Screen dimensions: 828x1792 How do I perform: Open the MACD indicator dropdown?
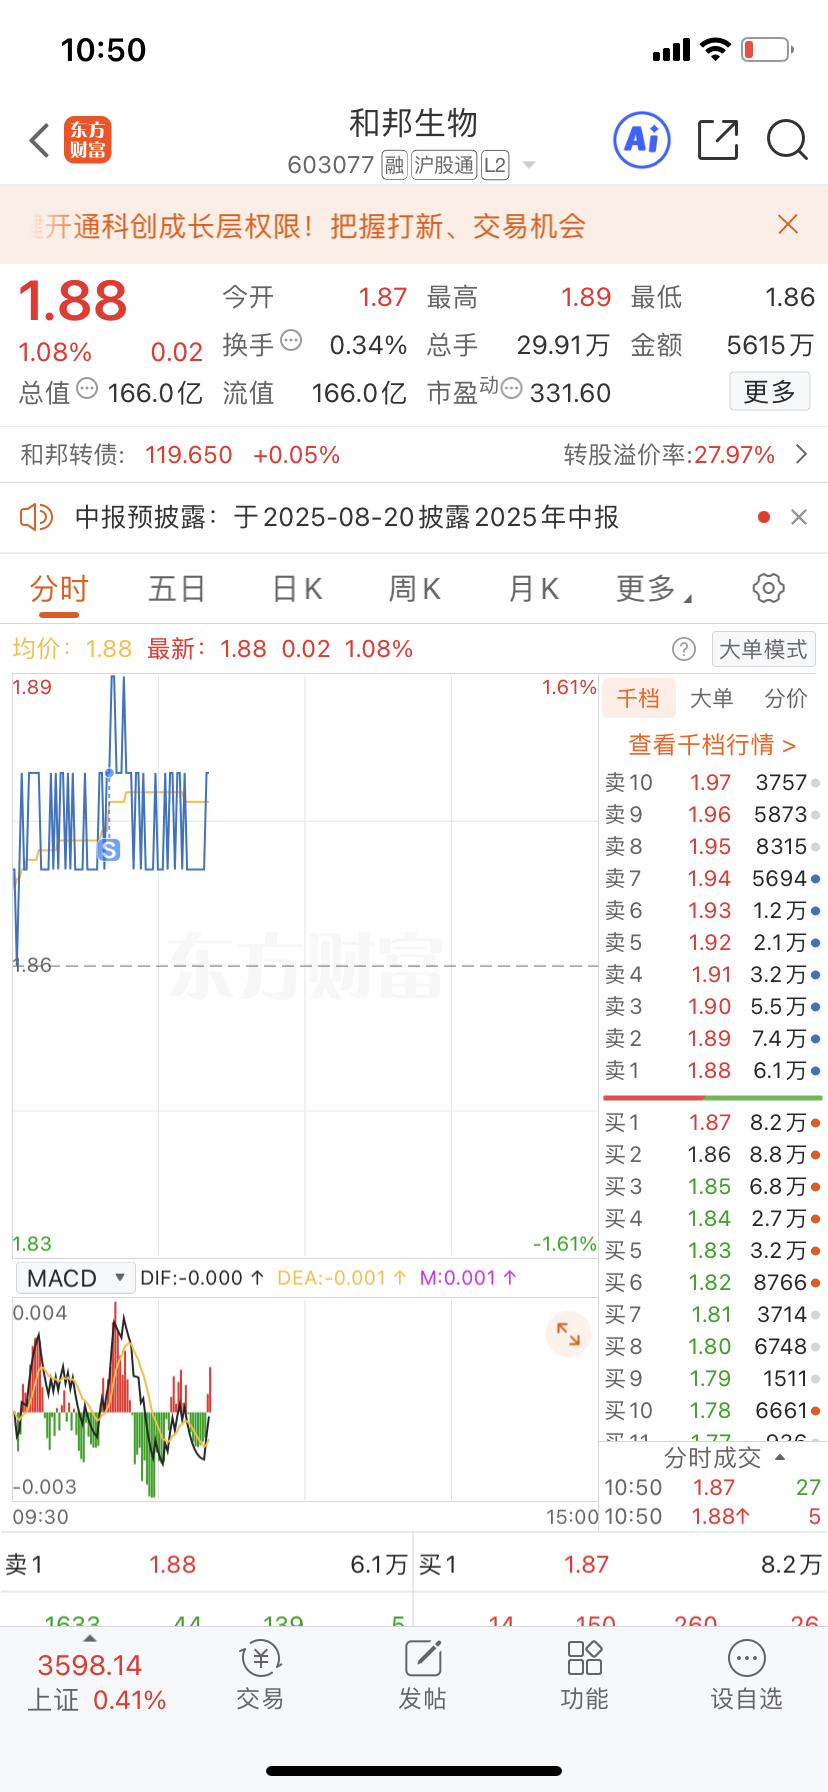(x=74, y=1278)
